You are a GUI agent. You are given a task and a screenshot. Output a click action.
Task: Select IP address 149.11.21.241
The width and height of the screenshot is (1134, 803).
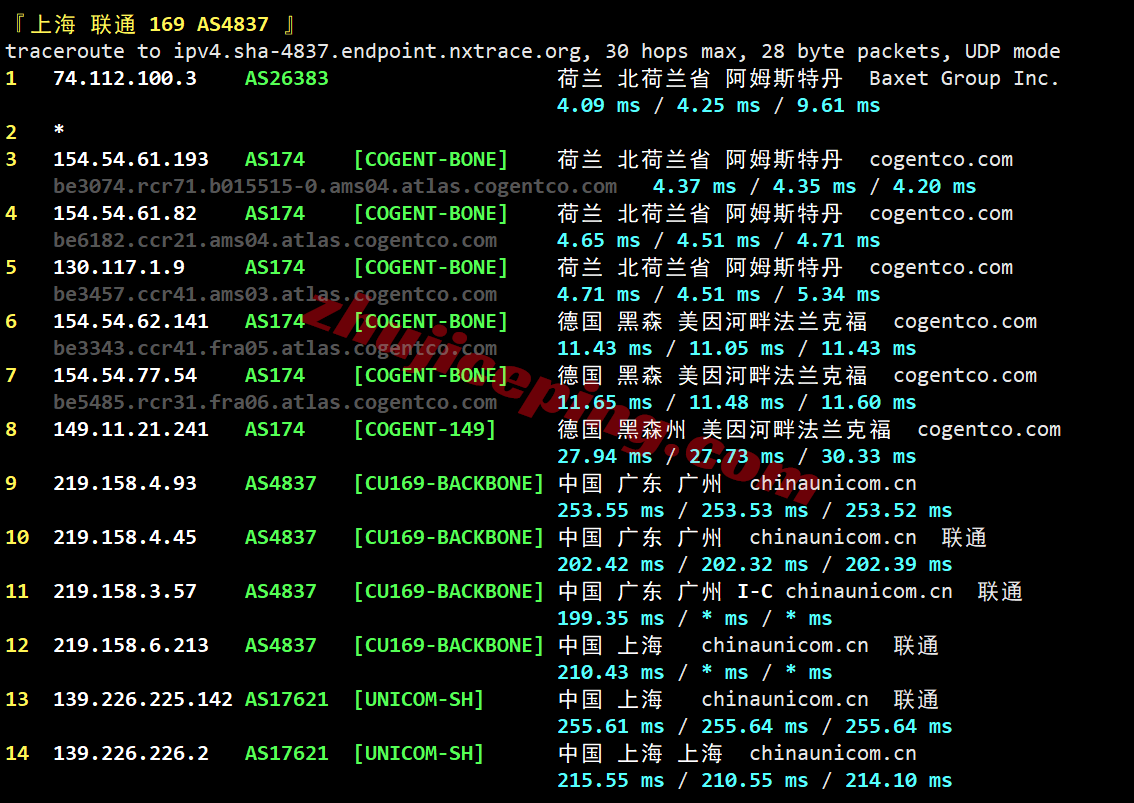coord(131,430)
